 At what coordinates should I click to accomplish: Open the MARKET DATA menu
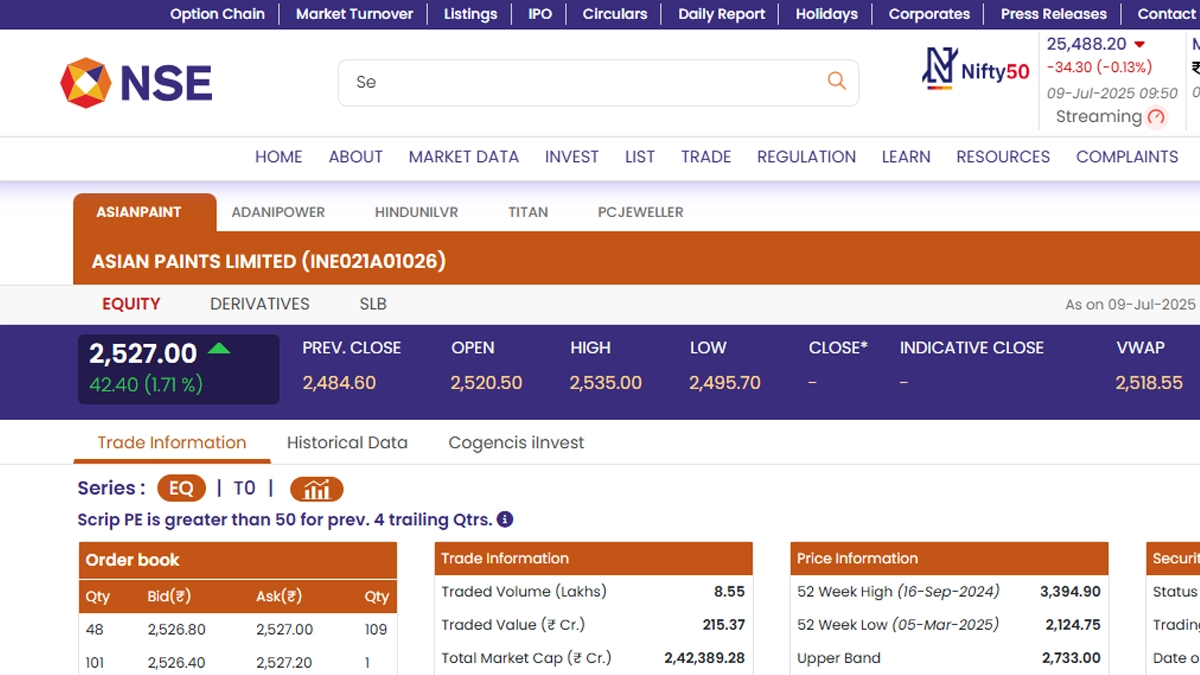(463, 157)
